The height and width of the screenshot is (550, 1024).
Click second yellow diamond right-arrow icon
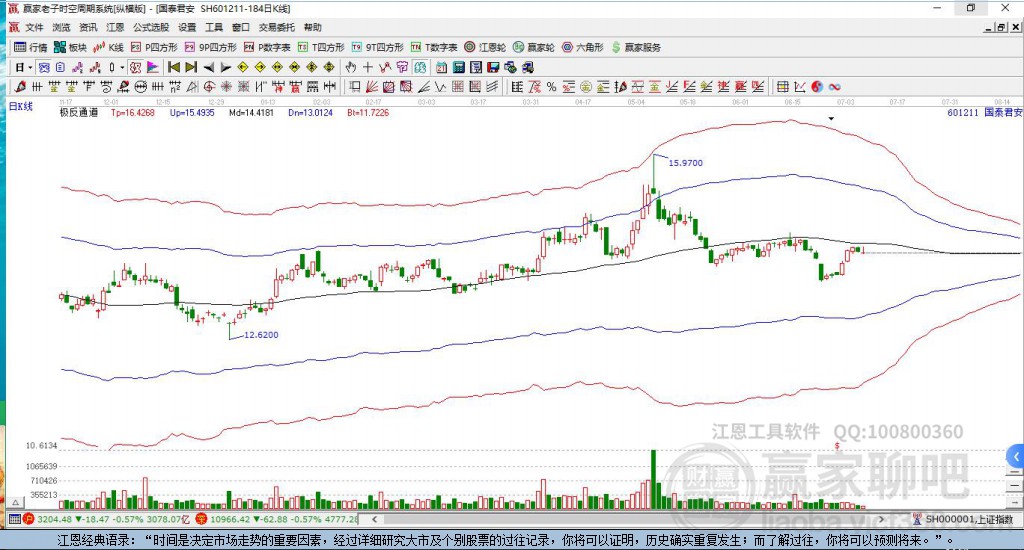point(260,67)
